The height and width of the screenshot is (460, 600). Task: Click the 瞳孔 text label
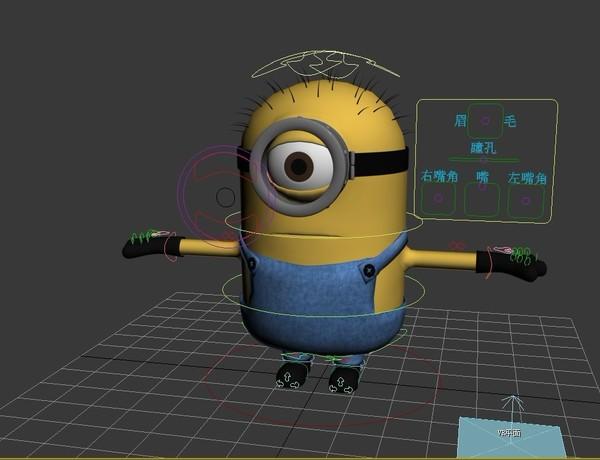point(483,147)
